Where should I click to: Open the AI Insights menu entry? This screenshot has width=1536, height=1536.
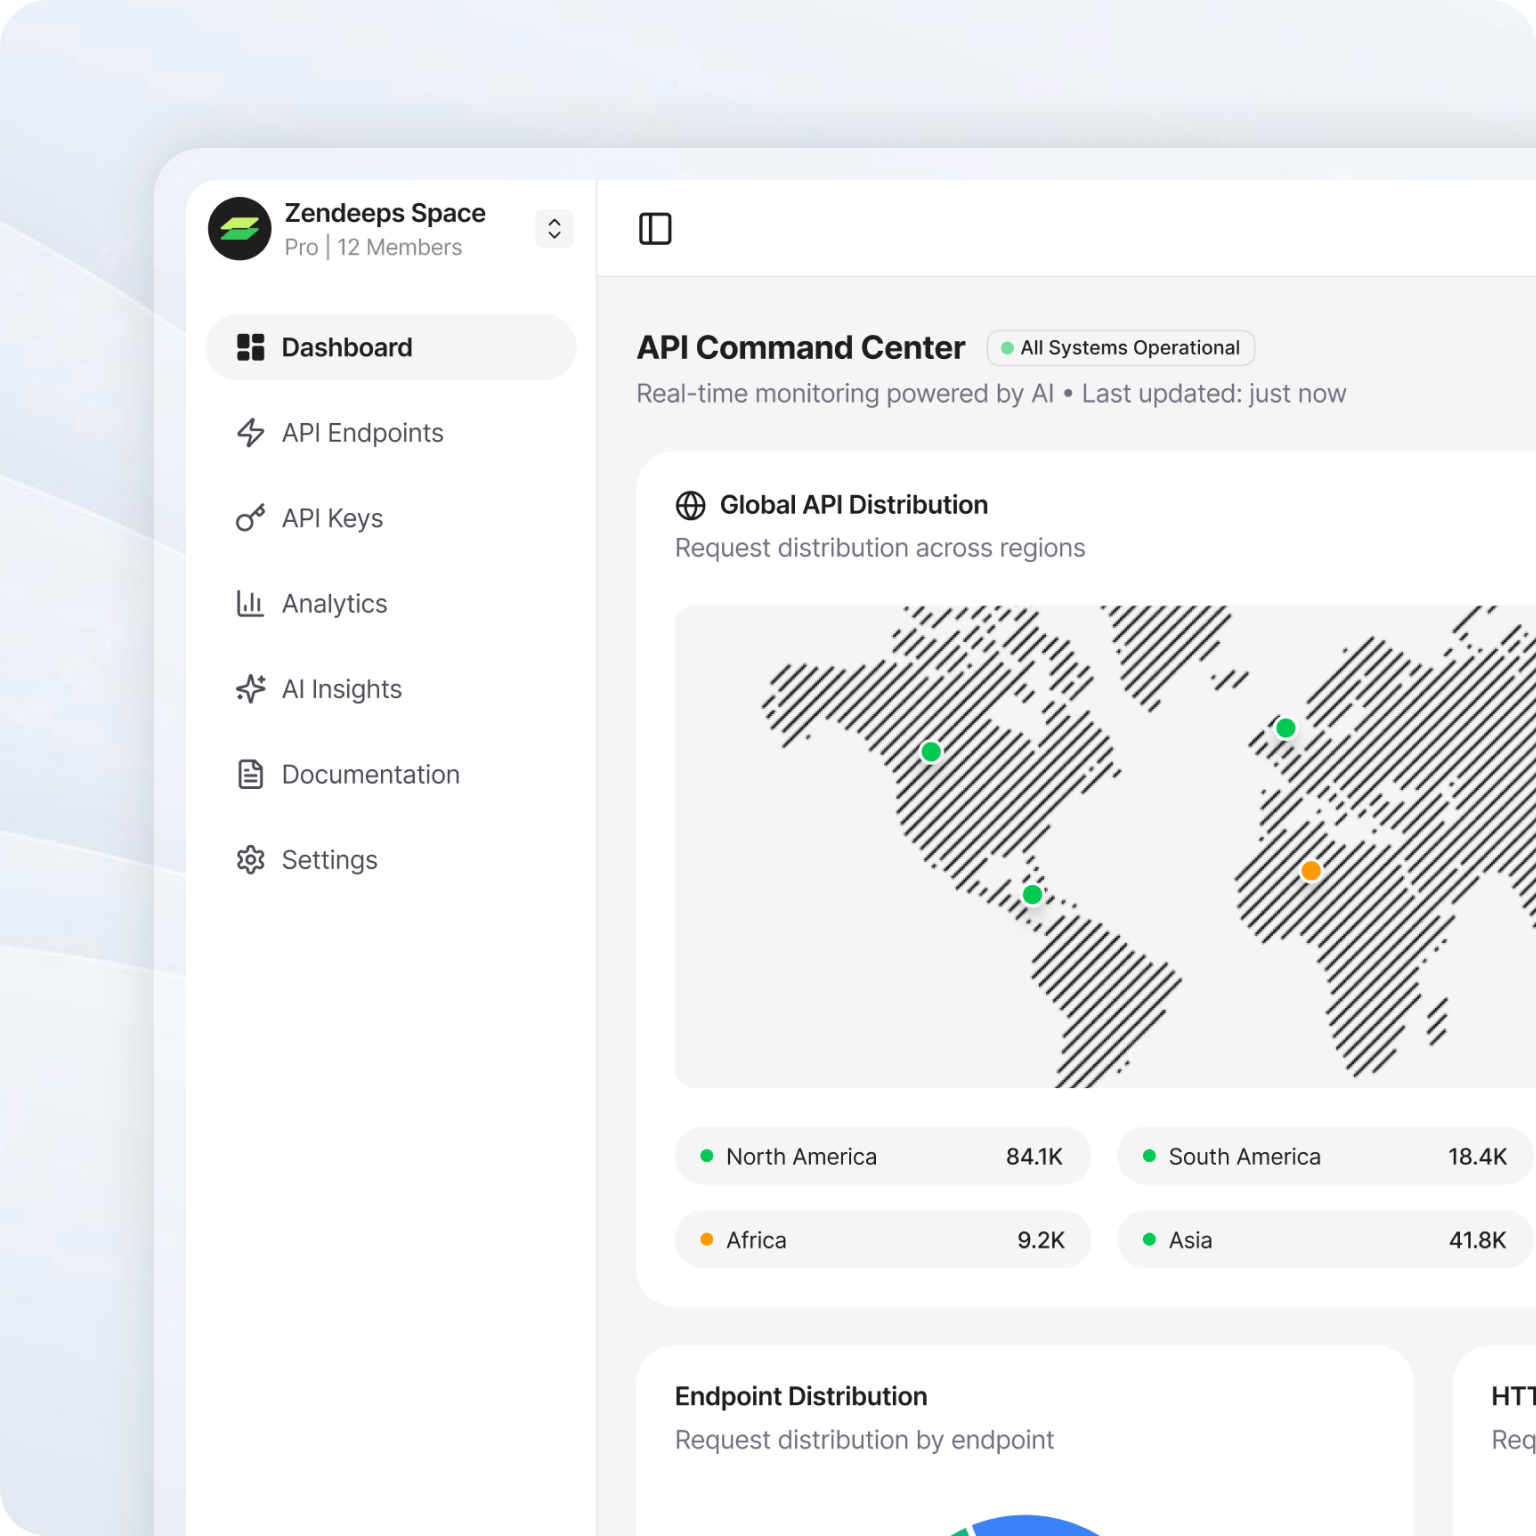(x=341, y=688)
